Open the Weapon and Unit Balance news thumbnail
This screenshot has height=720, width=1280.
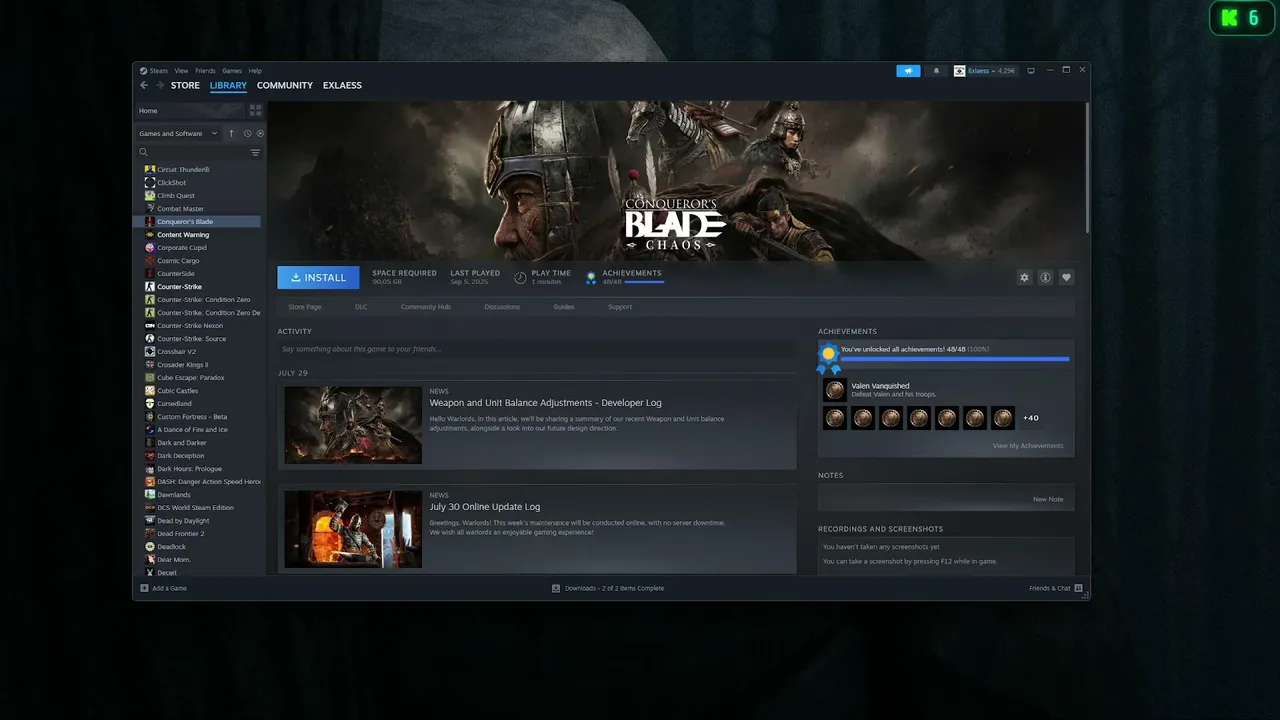353,425
